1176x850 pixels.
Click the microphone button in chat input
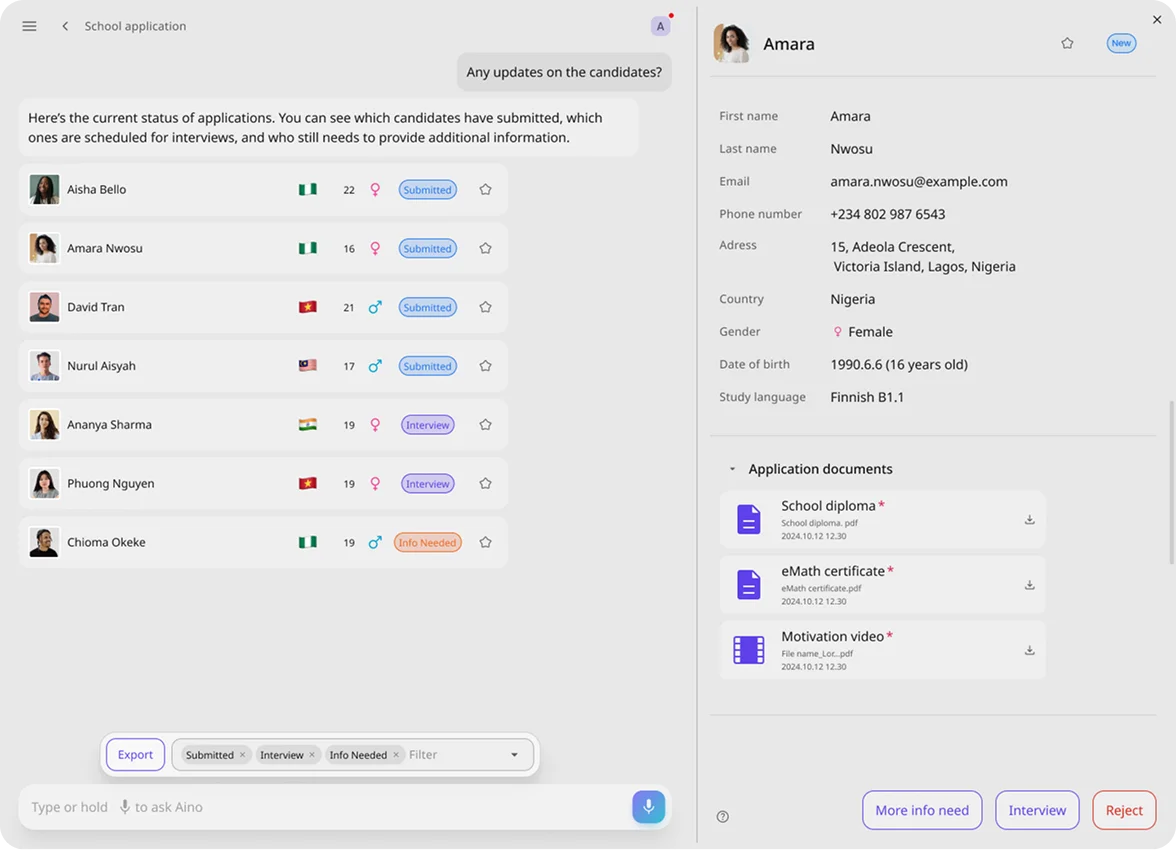click(x=648, y=807)
